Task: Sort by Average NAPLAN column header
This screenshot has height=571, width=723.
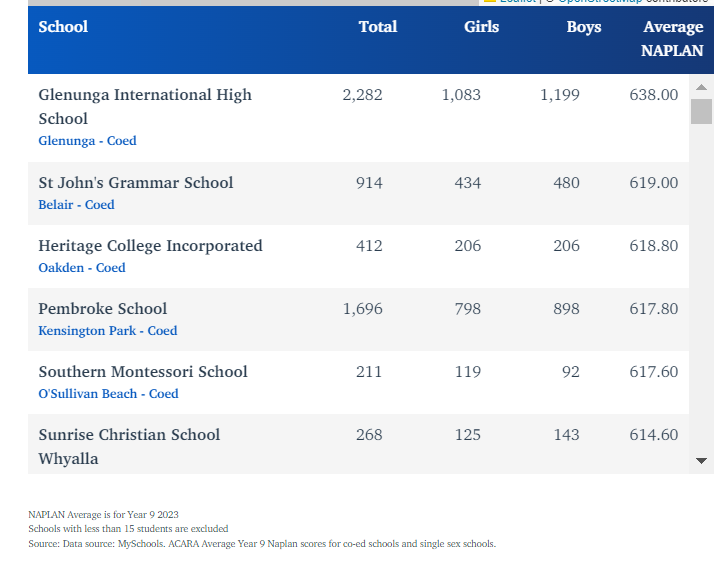Action: click(x=672, y=38)
